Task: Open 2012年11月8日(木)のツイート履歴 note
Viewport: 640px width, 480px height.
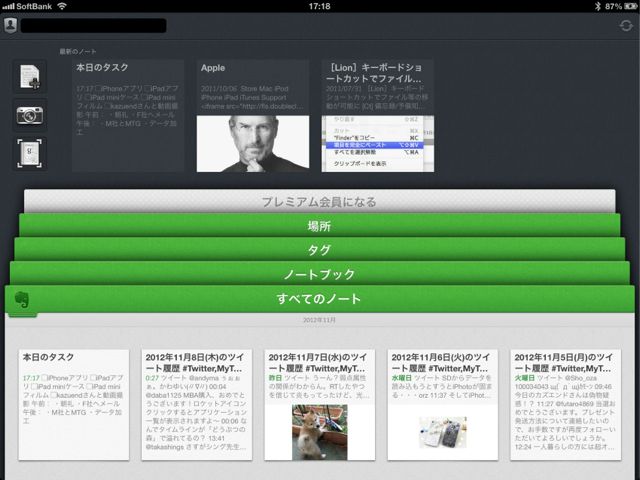Action: pos(197,404)
